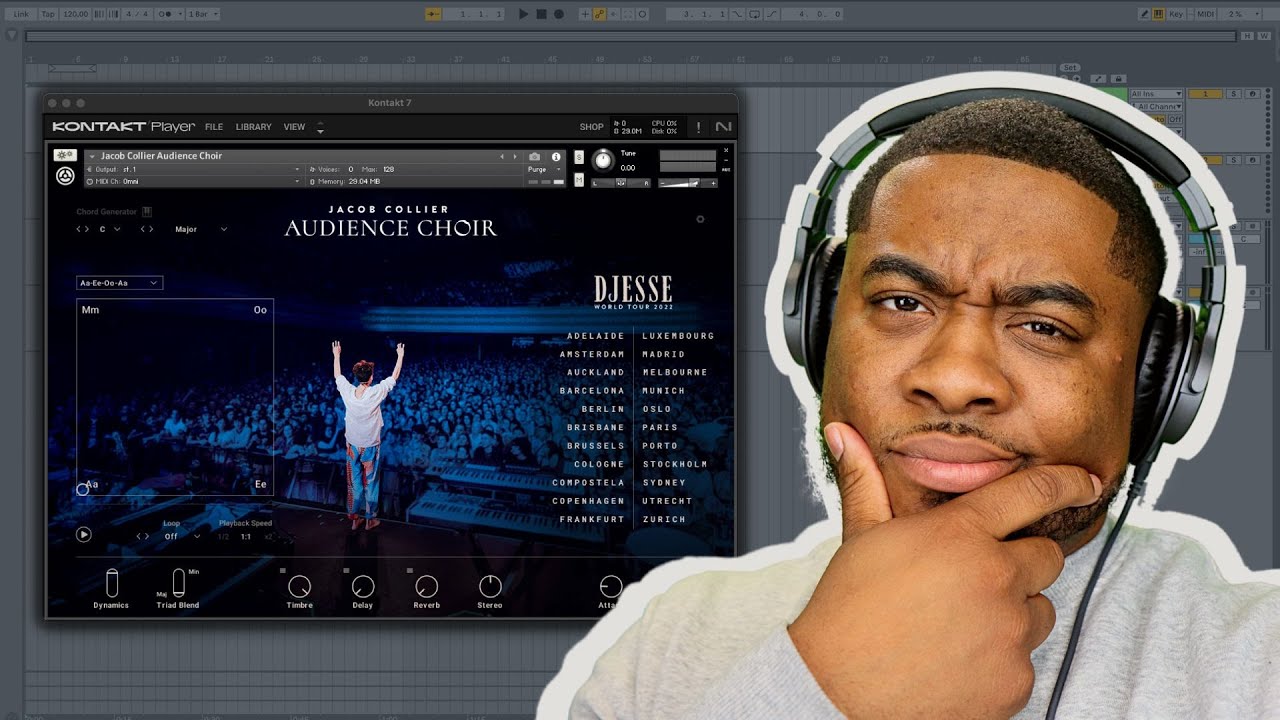Click the Reverb knob

coord(426,586)
